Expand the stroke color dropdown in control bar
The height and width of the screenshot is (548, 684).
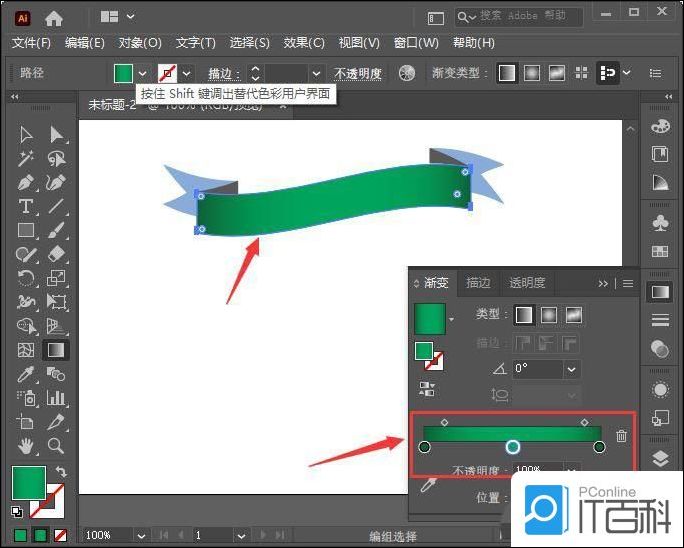pos(187,73)
